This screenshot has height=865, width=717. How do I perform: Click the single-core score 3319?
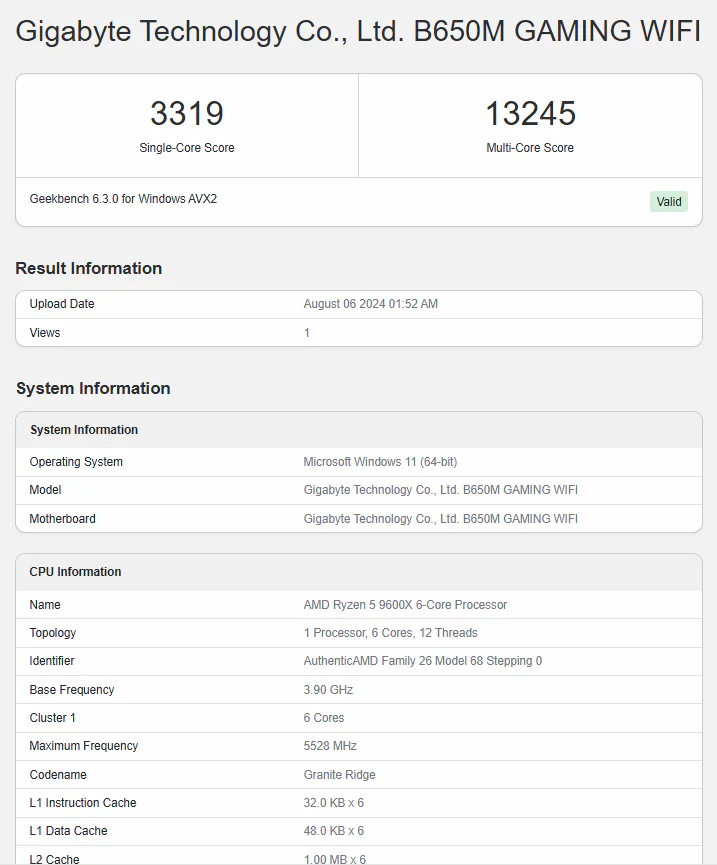(x=187, y=113)
